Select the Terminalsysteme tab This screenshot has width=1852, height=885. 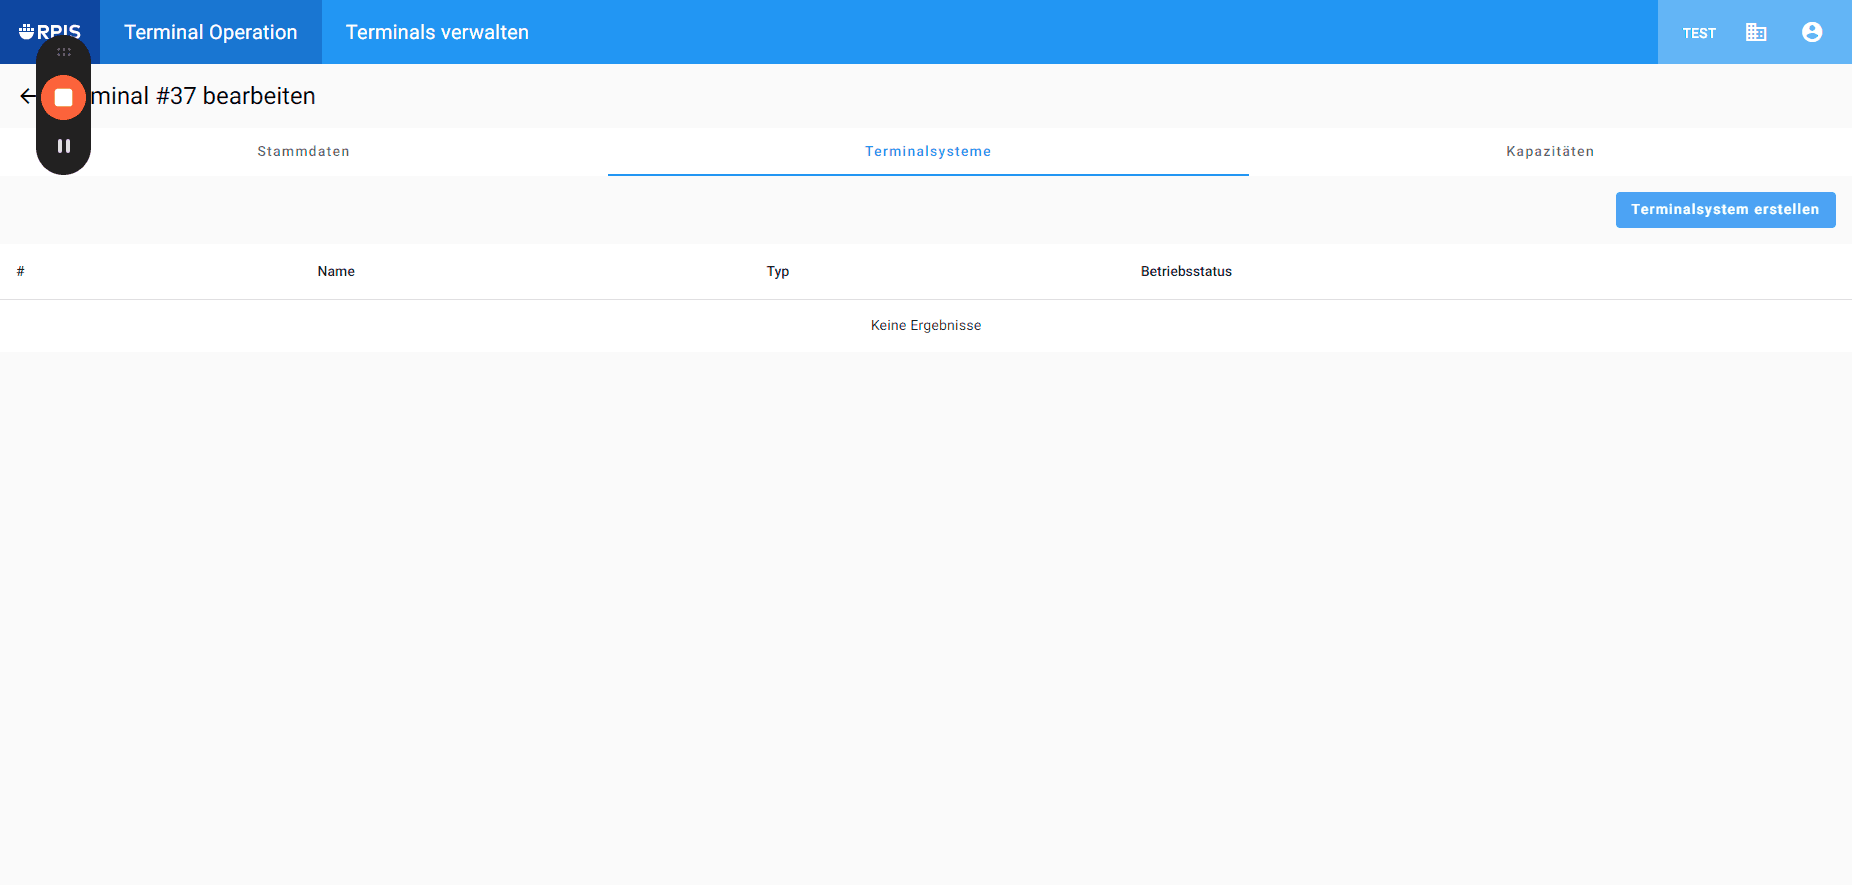pyautogui.click(x=928, y=151)
